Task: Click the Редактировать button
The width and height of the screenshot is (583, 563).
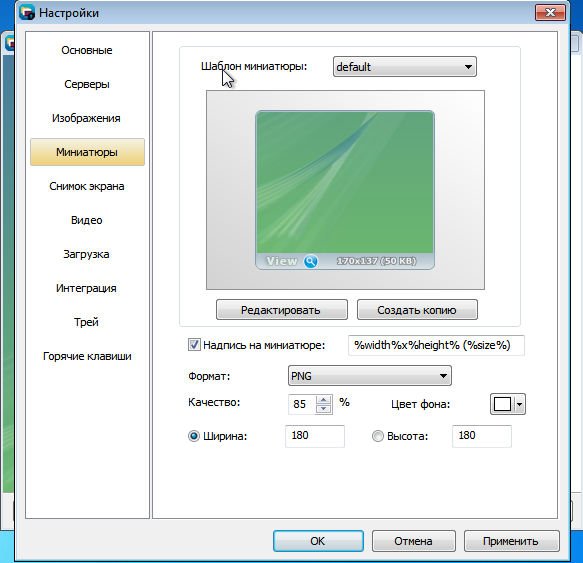Action: pyautogui.click(x=281, y=310)
